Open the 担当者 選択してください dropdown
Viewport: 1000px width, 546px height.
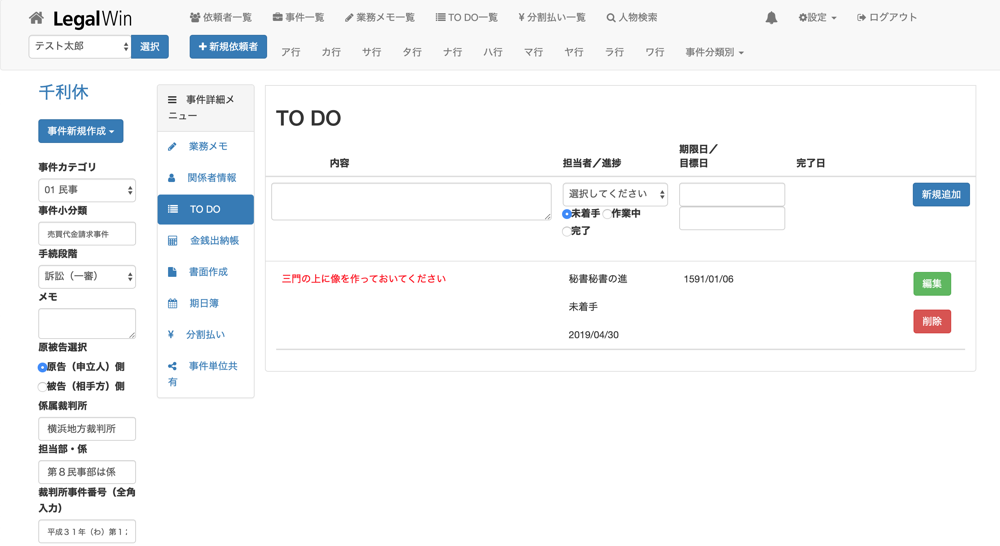614,194
